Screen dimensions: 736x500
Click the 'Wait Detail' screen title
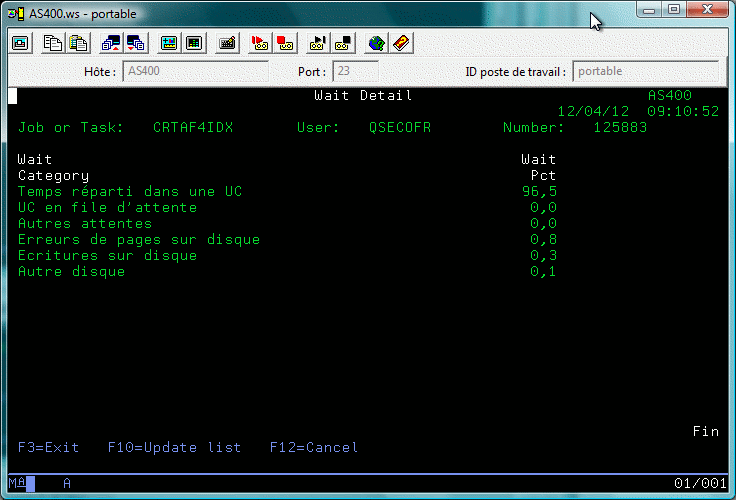coord(363,96)
